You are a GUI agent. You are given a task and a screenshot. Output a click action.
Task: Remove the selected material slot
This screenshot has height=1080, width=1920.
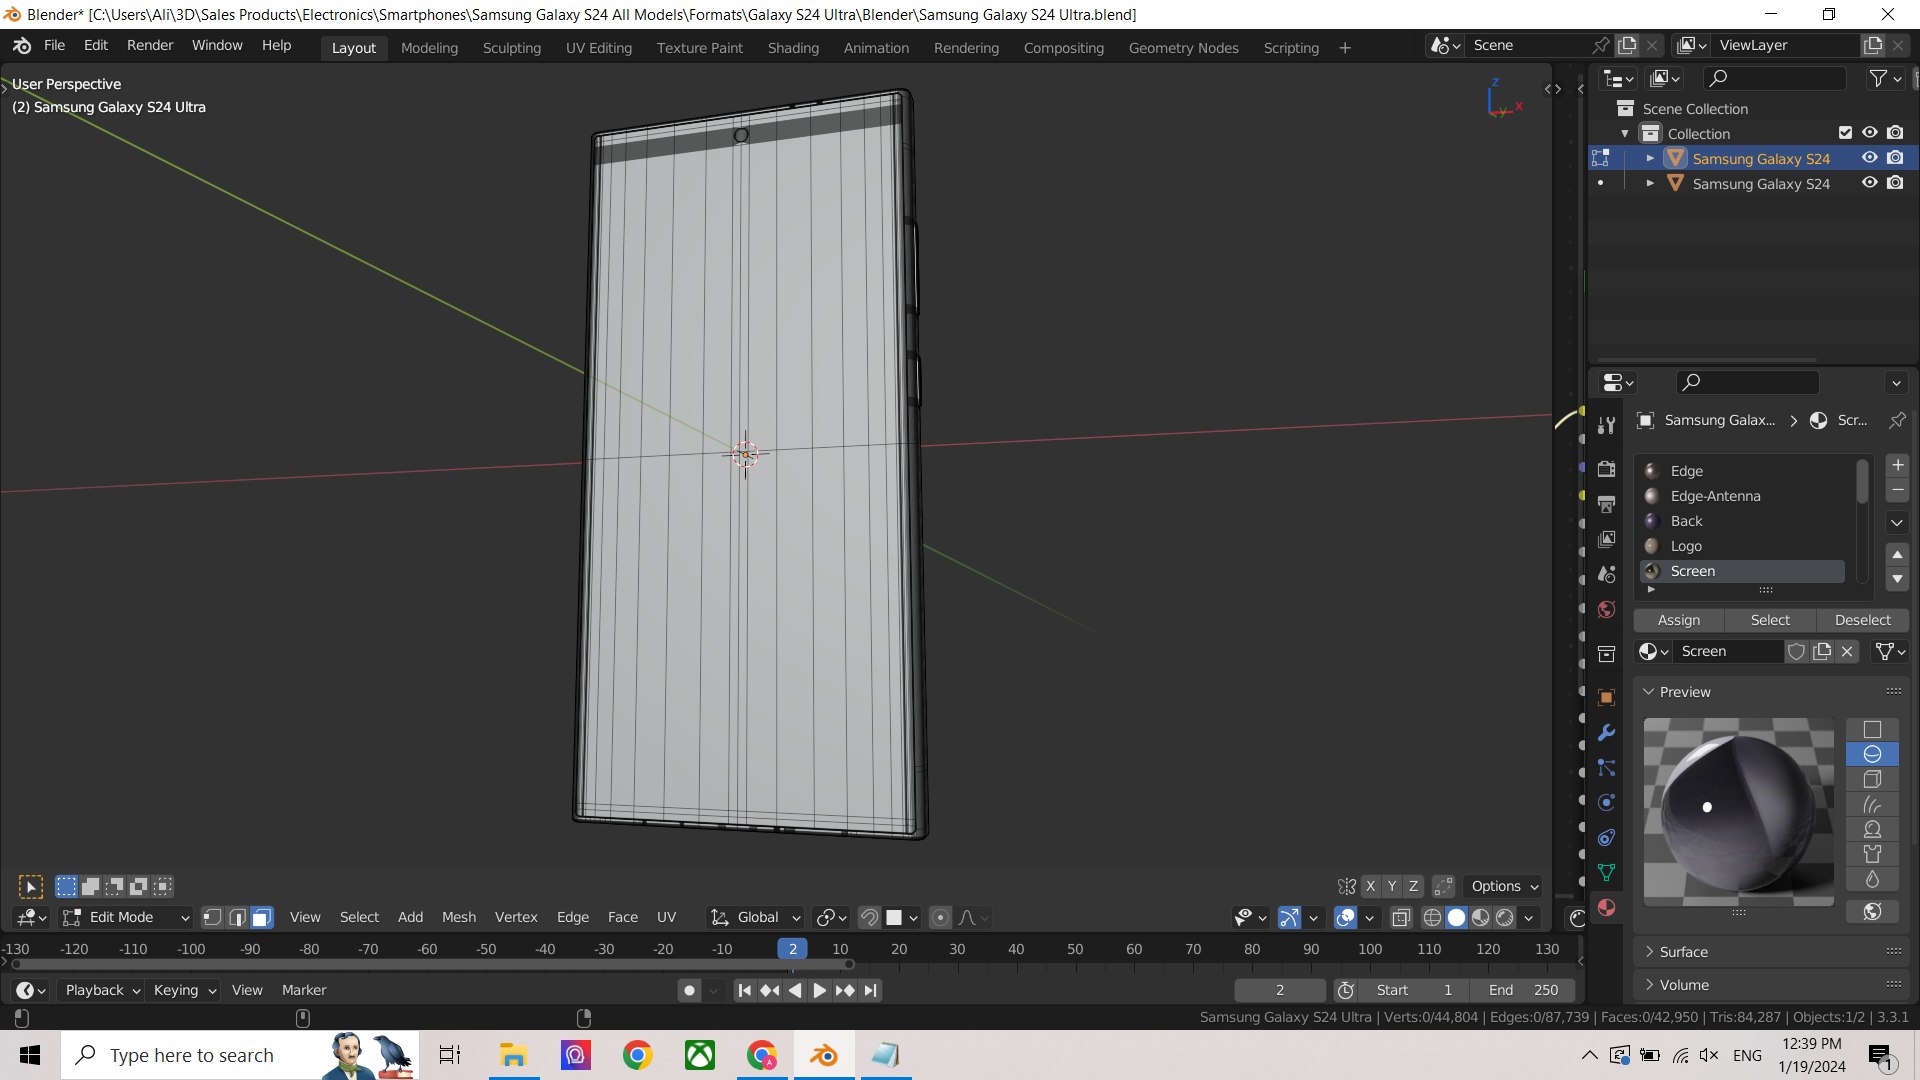coord(1897,490)
